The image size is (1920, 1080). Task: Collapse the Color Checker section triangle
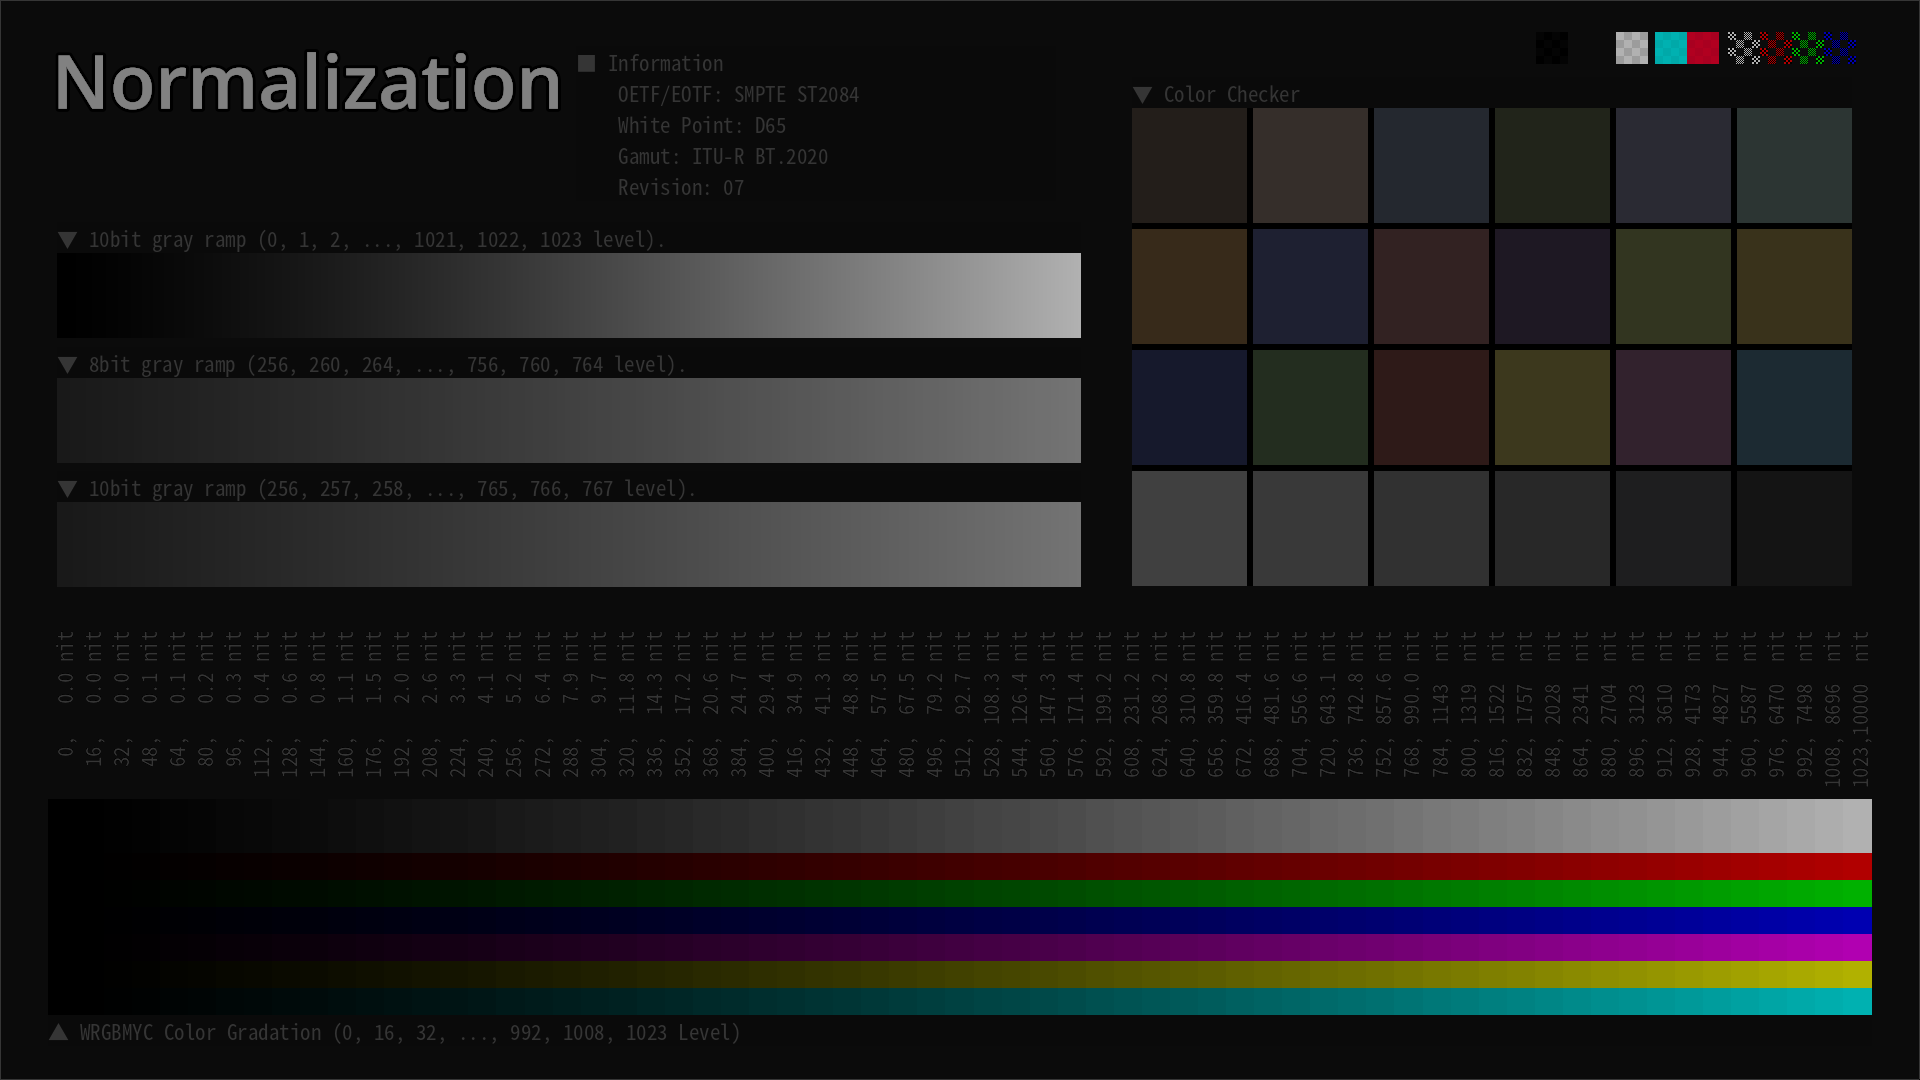point(1143,95)
